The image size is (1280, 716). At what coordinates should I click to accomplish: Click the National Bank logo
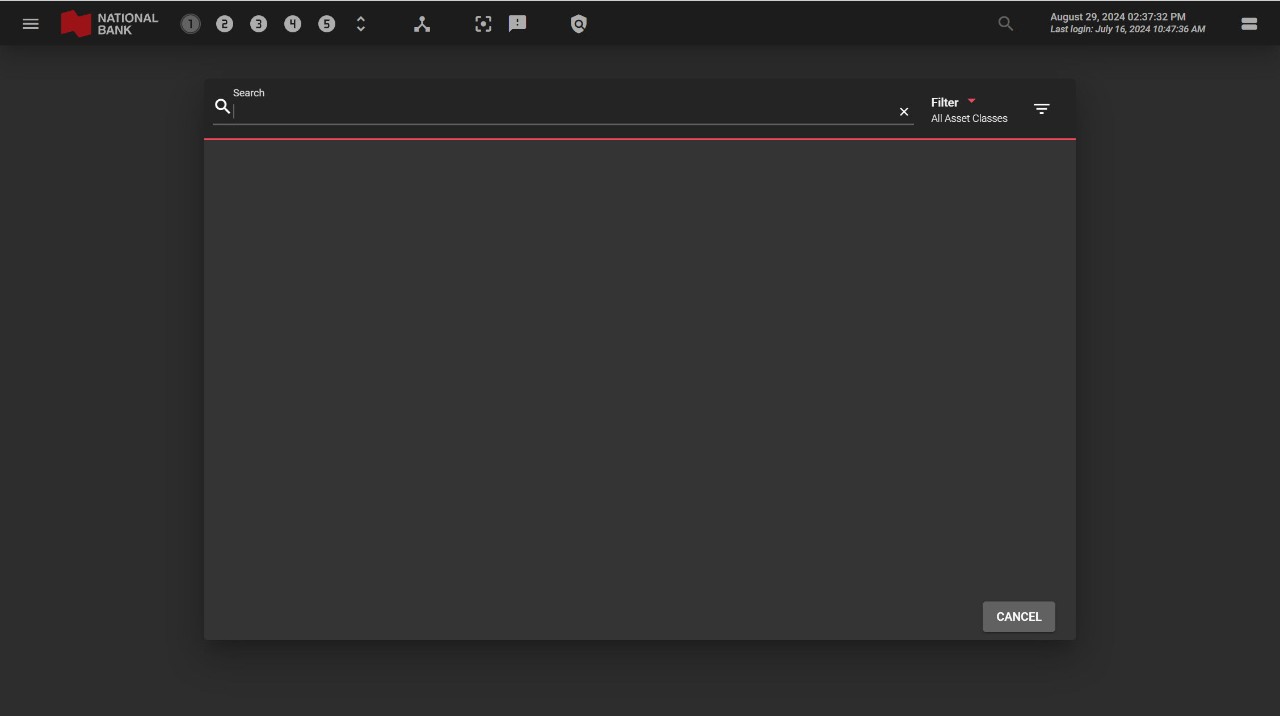[109, 24]
